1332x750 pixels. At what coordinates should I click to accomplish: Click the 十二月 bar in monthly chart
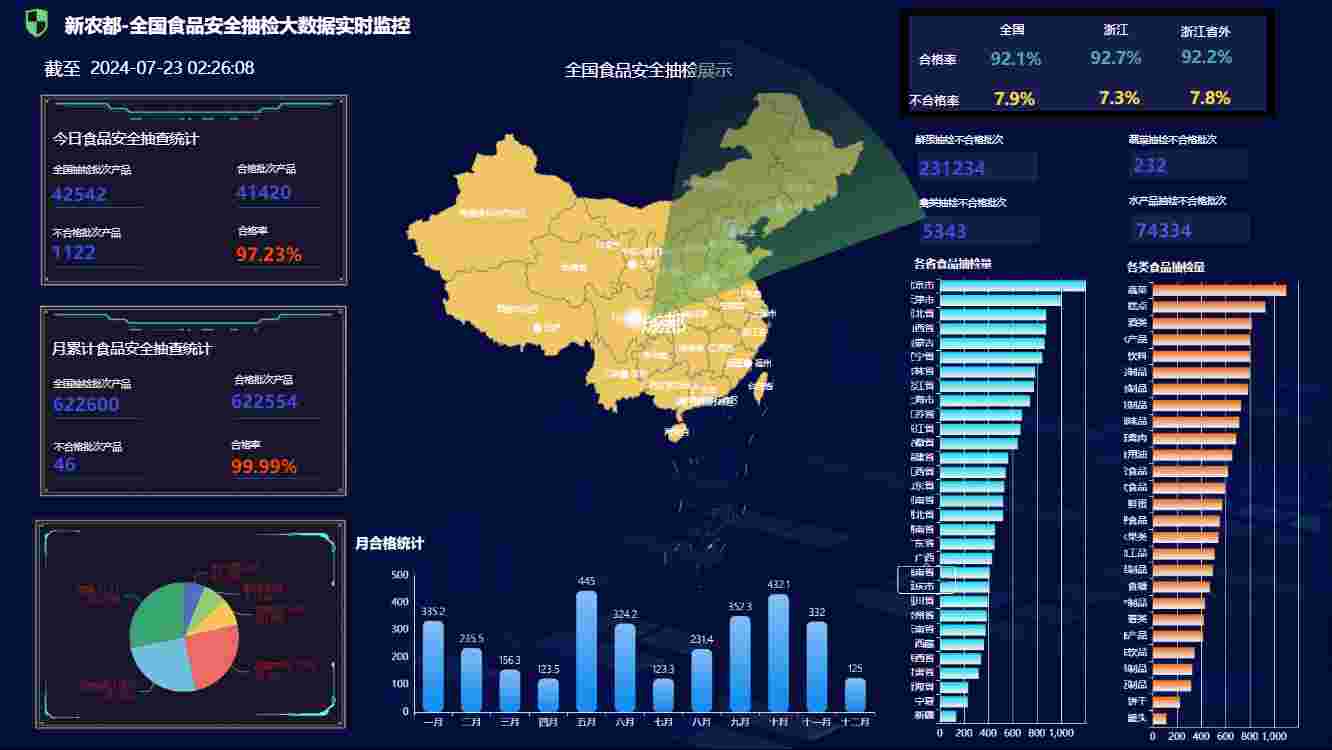click(855, 695)
